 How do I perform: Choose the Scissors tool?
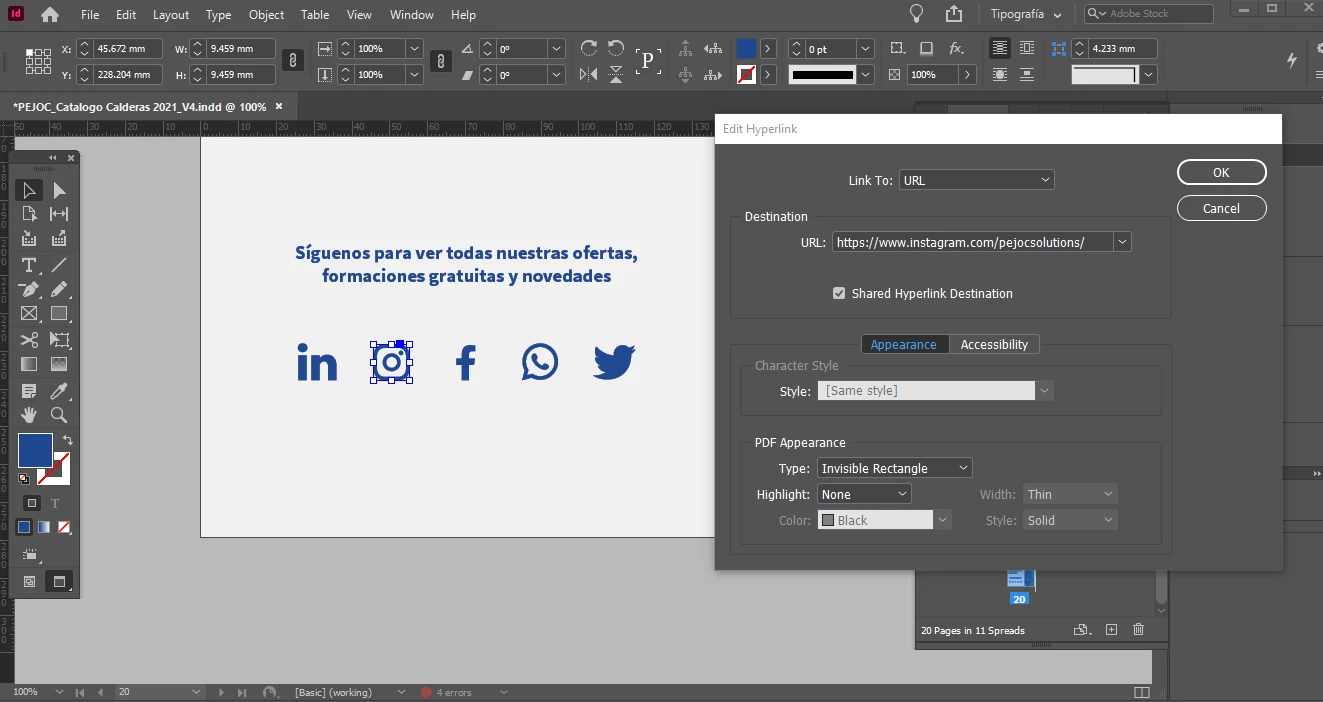pos(29,340)
